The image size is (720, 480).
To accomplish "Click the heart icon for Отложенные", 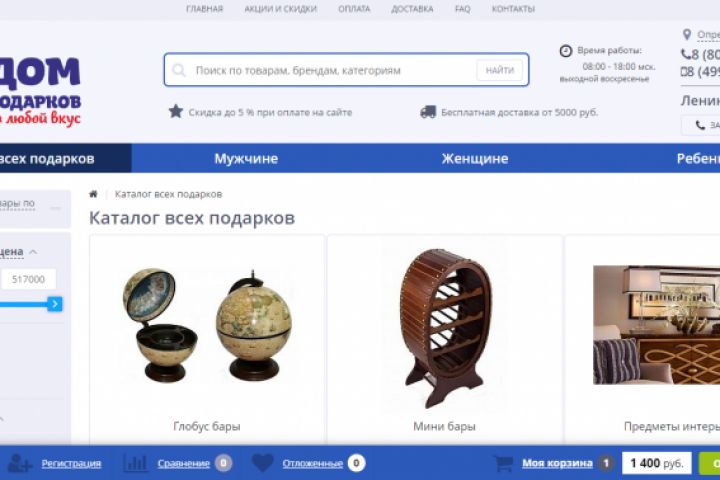I will click(x=263, y=463).
